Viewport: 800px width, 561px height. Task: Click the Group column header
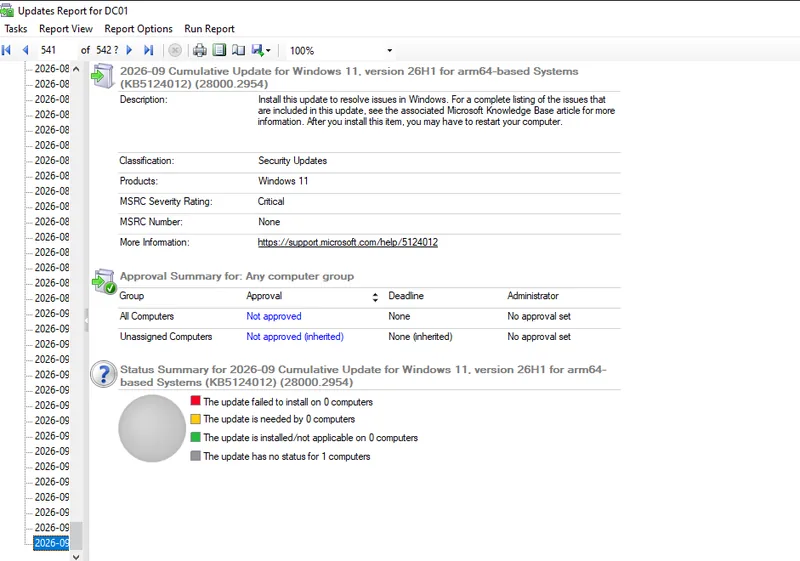click(132, 296)
